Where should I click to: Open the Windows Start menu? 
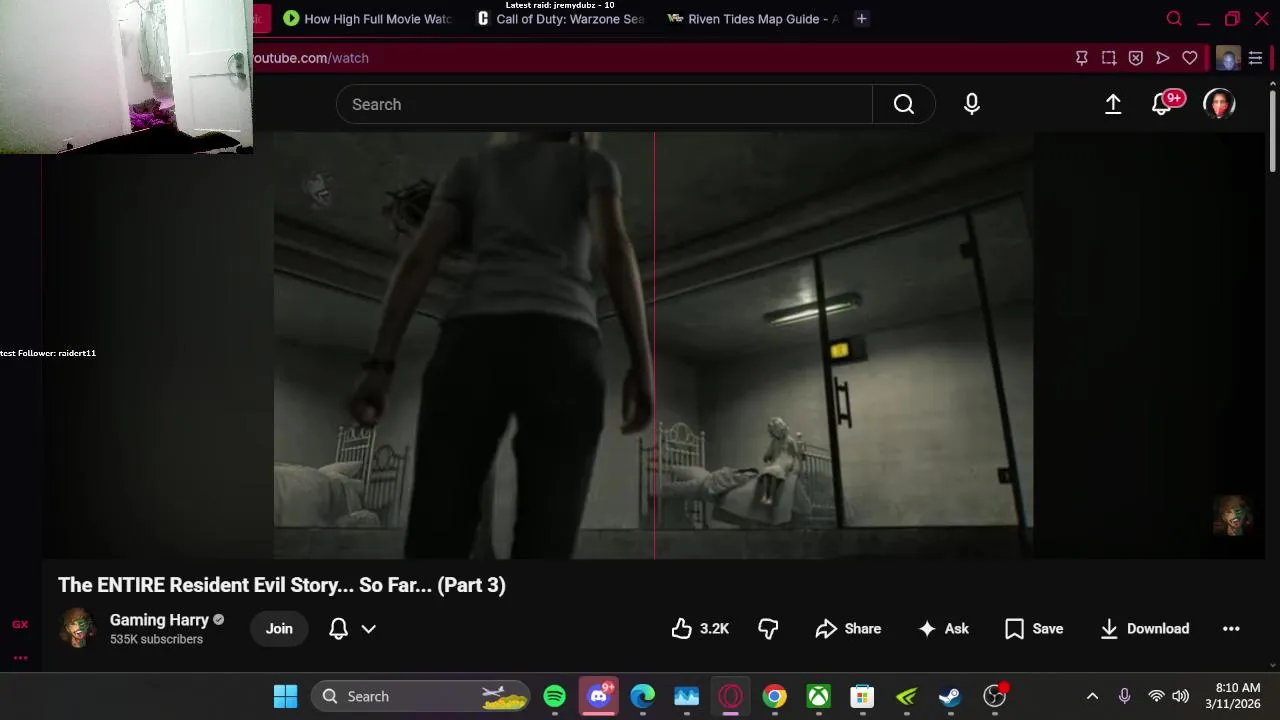tap(285, 696)
